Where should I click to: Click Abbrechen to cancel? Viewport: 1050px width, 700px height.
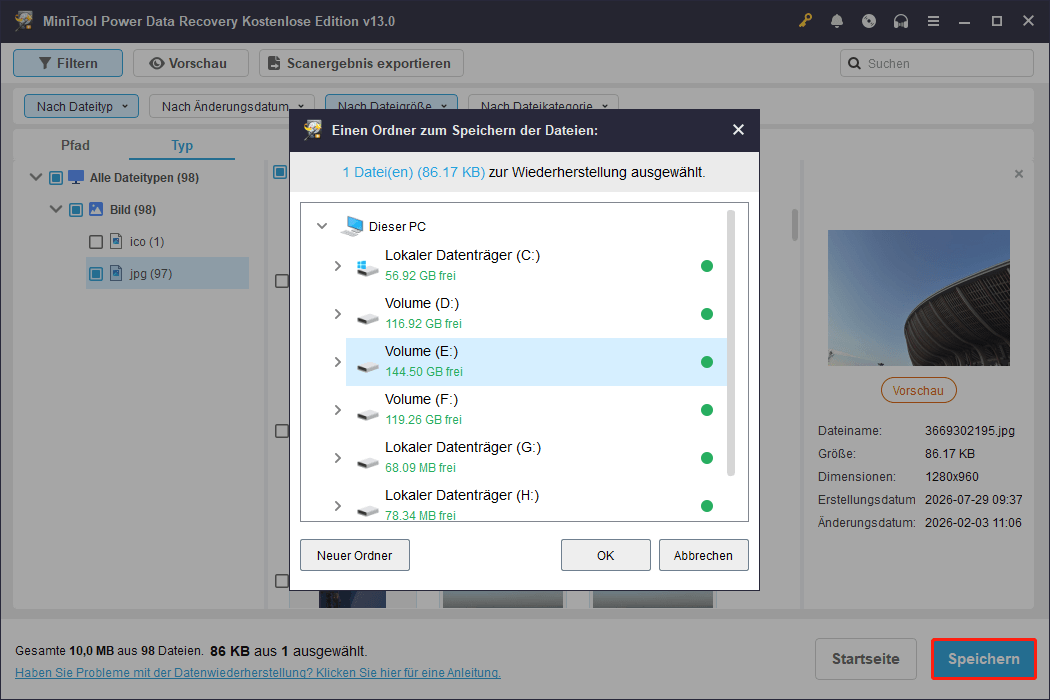coord(703,555)
